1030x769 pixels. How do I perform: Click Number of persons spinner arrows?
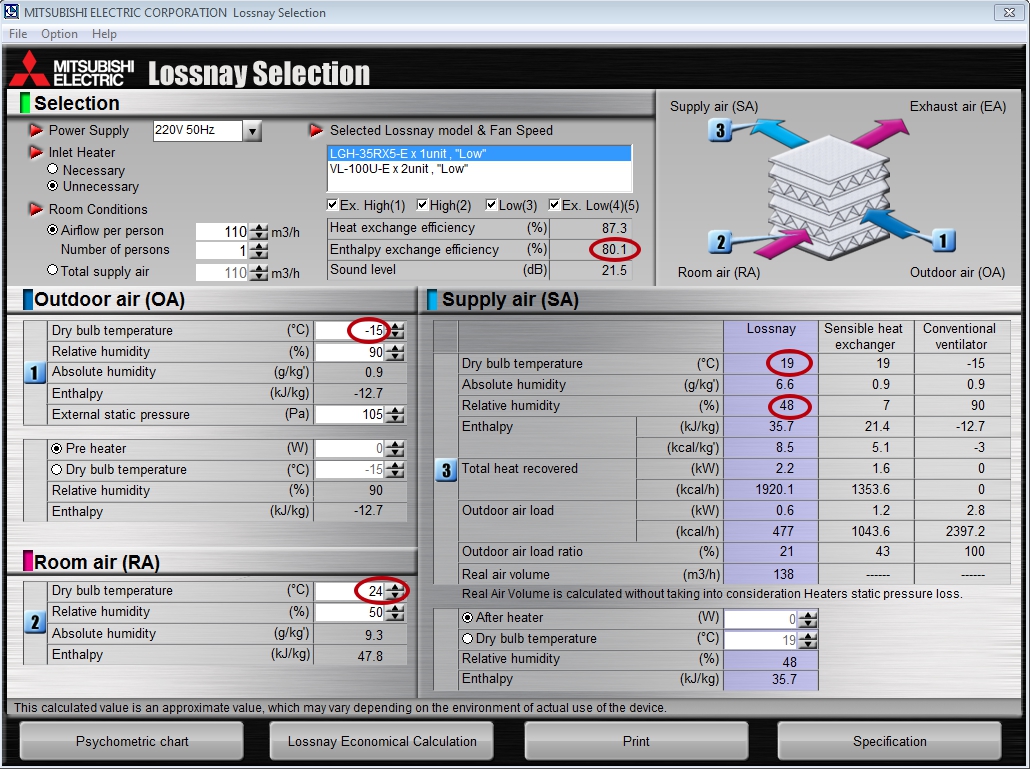click(x=260, y=251)
